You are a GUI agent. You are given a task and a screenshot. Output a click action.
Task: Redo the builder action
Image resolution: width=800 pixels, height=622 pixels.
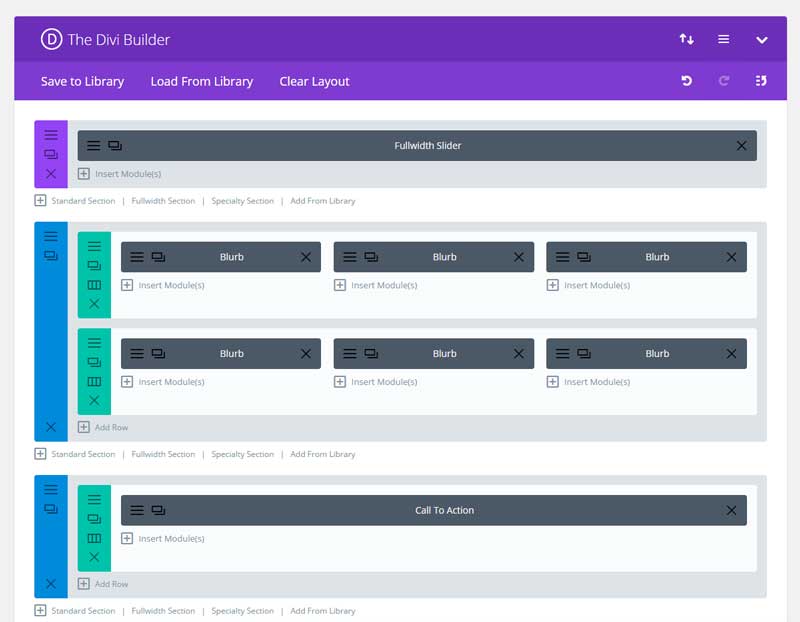[x=723, y=81]
